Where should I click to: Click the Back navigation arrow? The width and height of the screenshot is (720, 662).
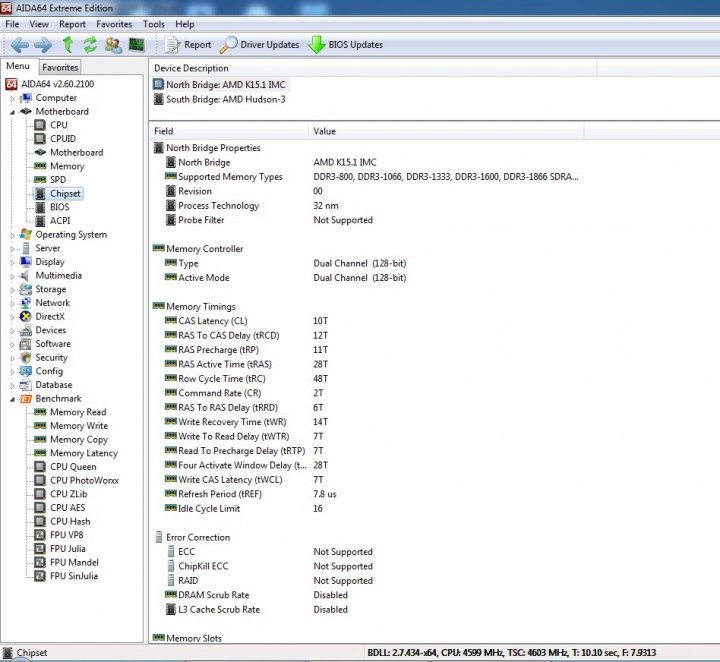click(19, 45)
